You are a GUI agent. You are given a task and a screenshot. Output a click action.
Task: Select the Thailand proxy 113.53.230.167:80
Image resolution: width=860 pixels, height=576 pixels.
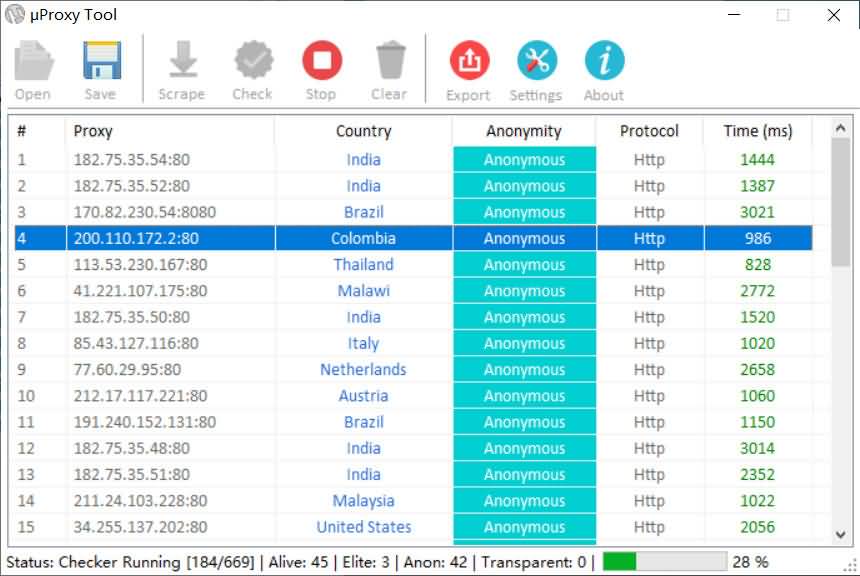click(x=139, y=265)
